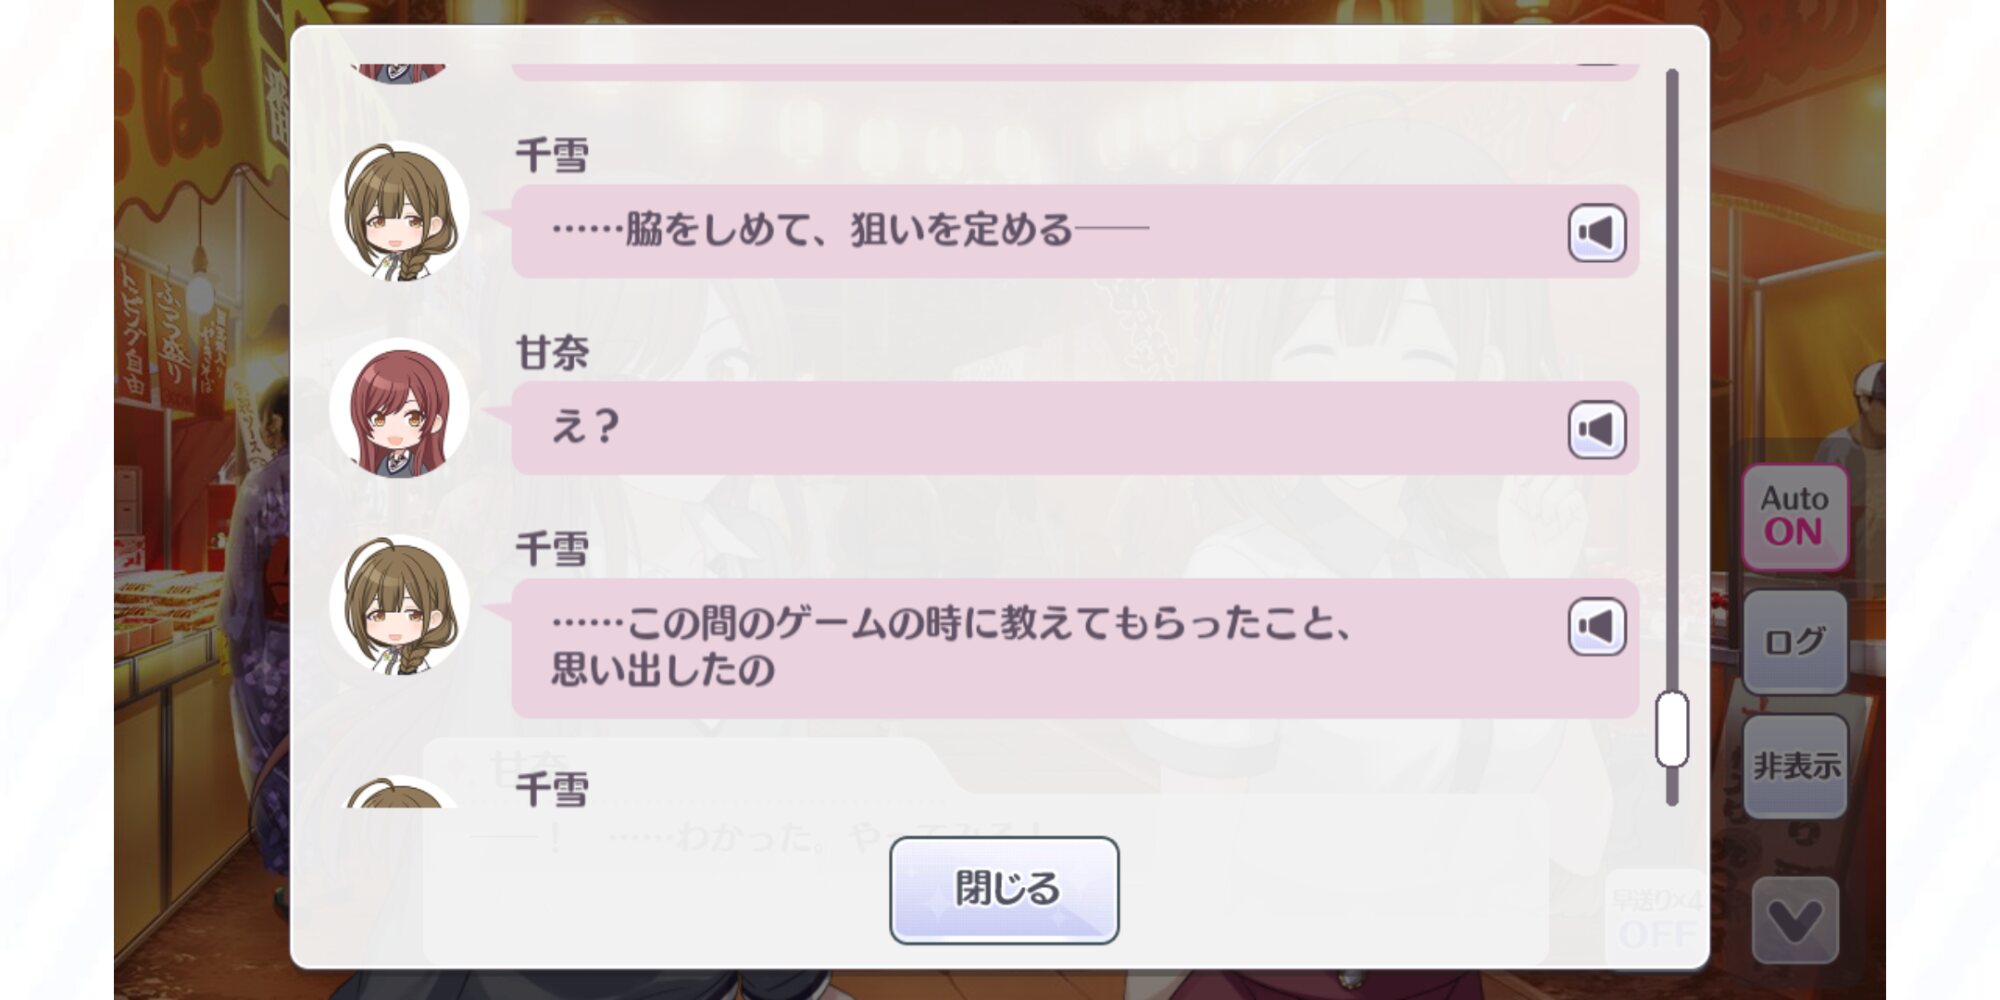2000x1000 pixels.
Task: Click the 脇をしめて dialogue bubble
Action: [1075, 231]
